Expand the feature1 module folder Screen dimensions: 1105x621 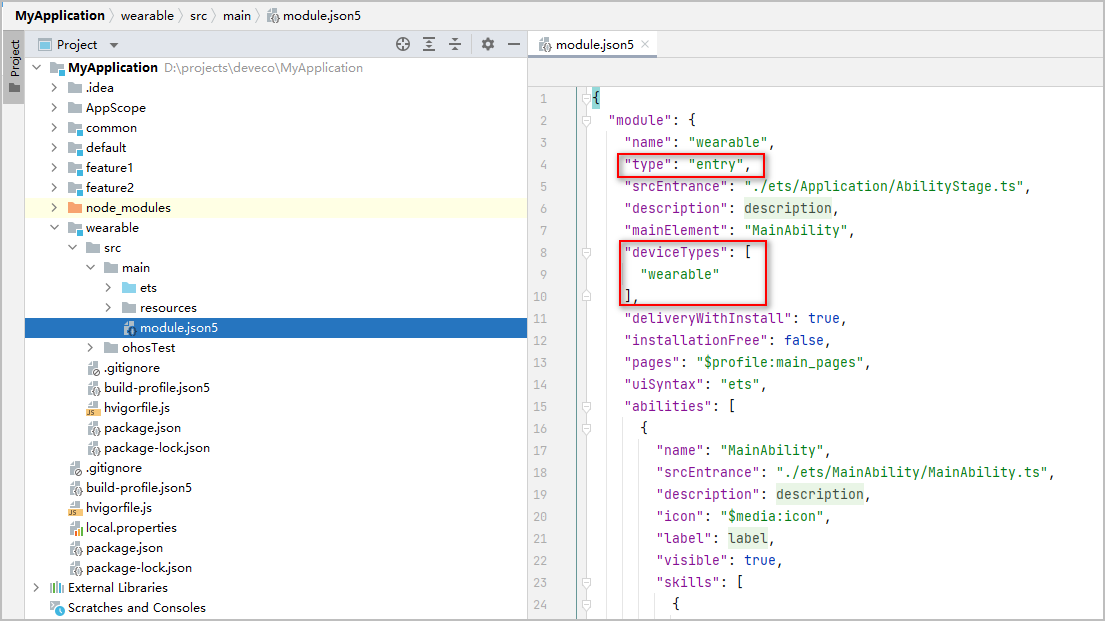pyautogui.click(x=54, y=168)
